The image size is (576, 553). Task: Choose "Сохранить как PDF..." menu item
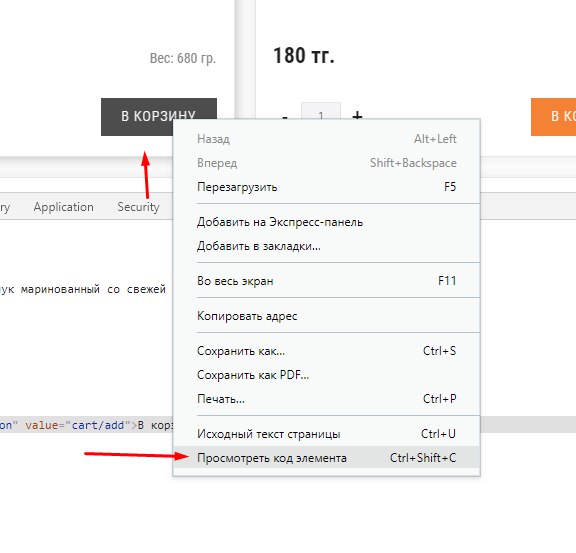326,375
